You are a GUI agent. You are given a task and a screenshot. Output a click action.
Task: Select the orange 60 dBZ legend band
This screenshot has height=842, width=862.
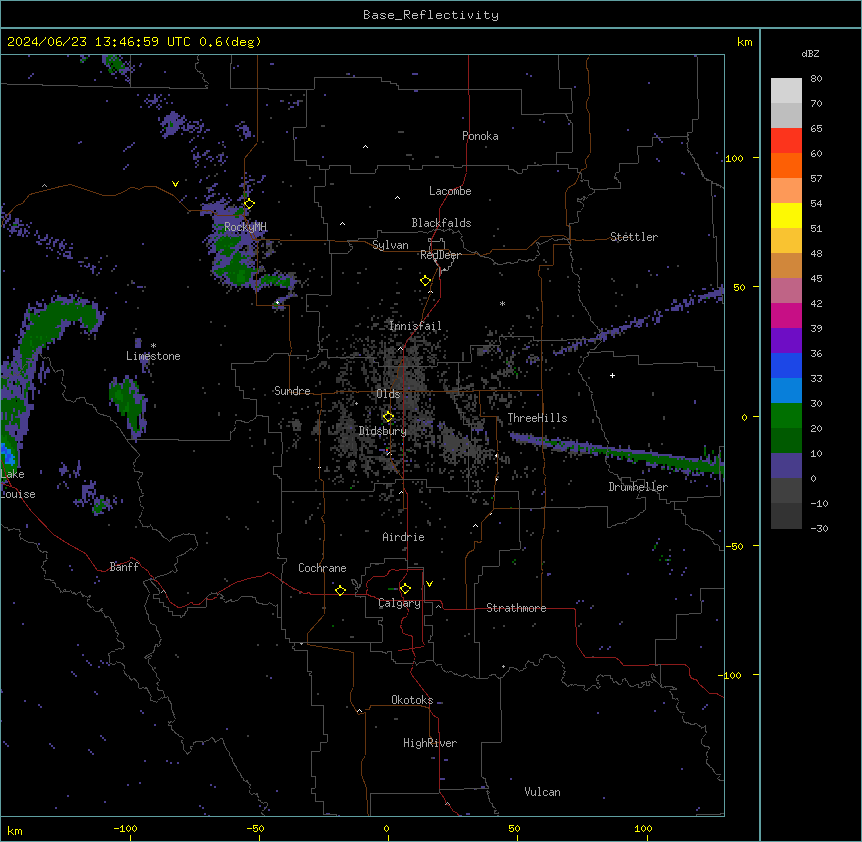(786, 165)
